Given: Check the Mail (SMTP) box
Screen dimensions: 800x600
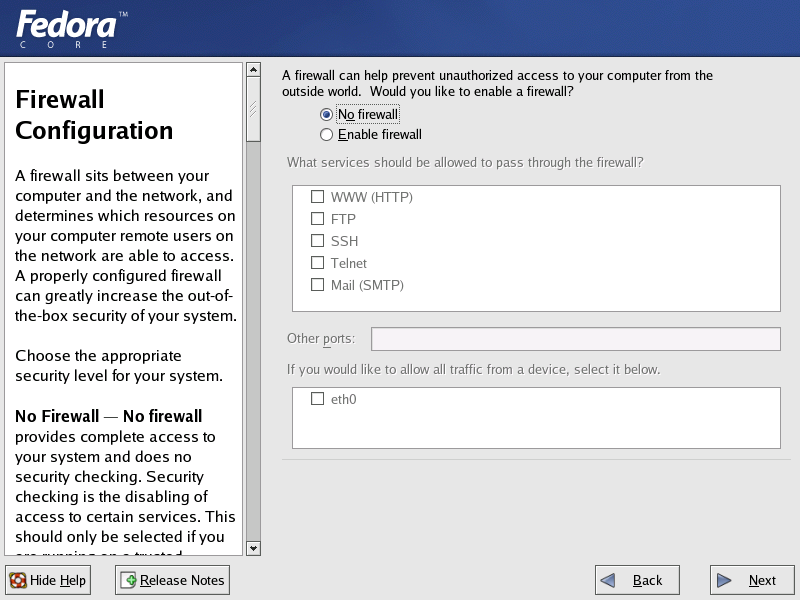Looking at the screenshot, I should point(317,284).
